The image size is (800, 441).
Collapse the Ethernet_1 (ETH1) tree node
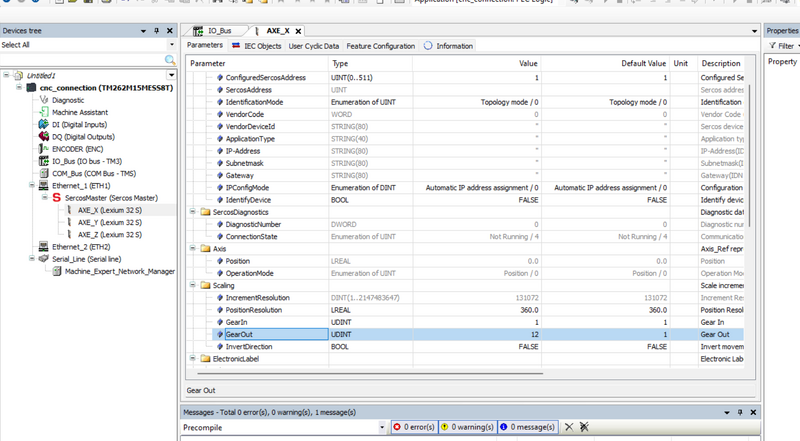[30, 185]
